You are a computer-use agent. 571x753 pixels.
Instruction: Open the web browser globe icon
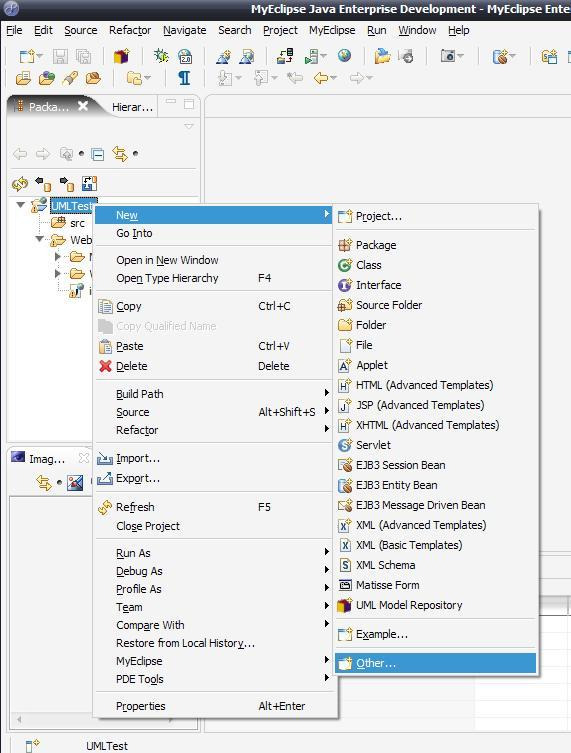344,56
